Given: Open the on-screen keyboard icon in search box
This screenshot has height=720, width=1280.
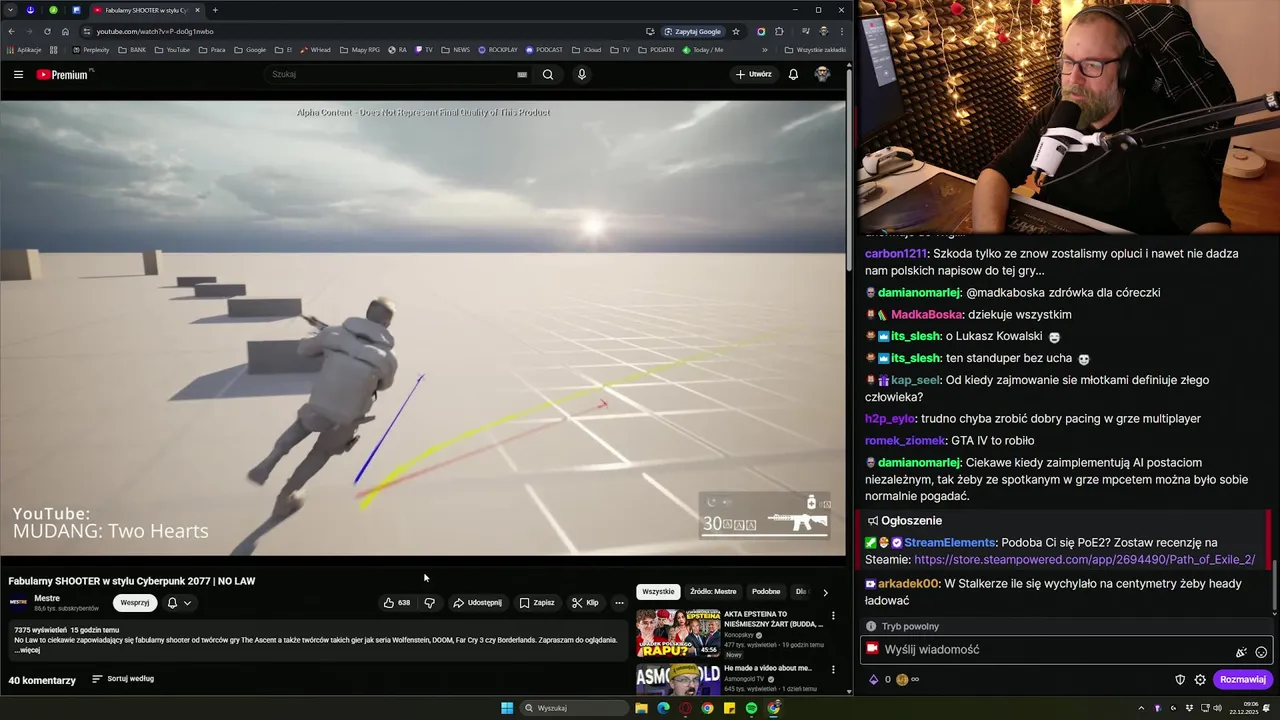Looking at the screenshot, I should (522, 74).
